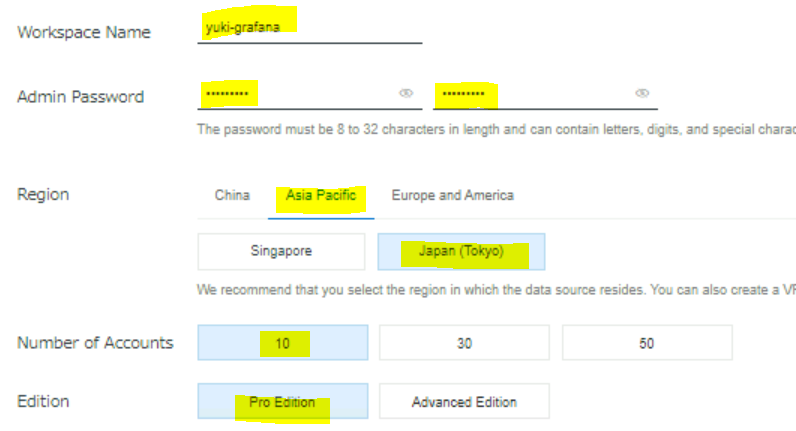Choose the Singapore region option
Viewport: 796px width, 431px height.
pyautogui.click(x=280, y=252)
